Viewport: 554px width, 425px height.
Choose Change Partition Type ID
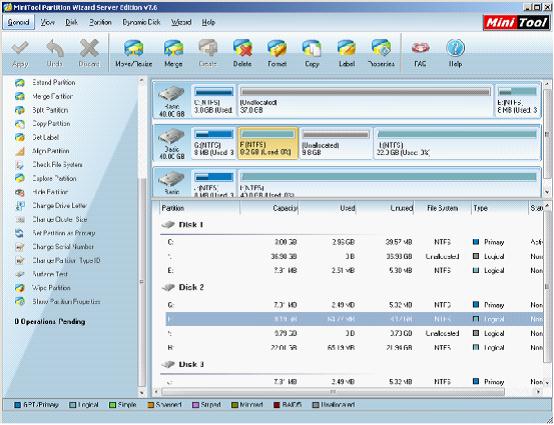tap(66, 261)
